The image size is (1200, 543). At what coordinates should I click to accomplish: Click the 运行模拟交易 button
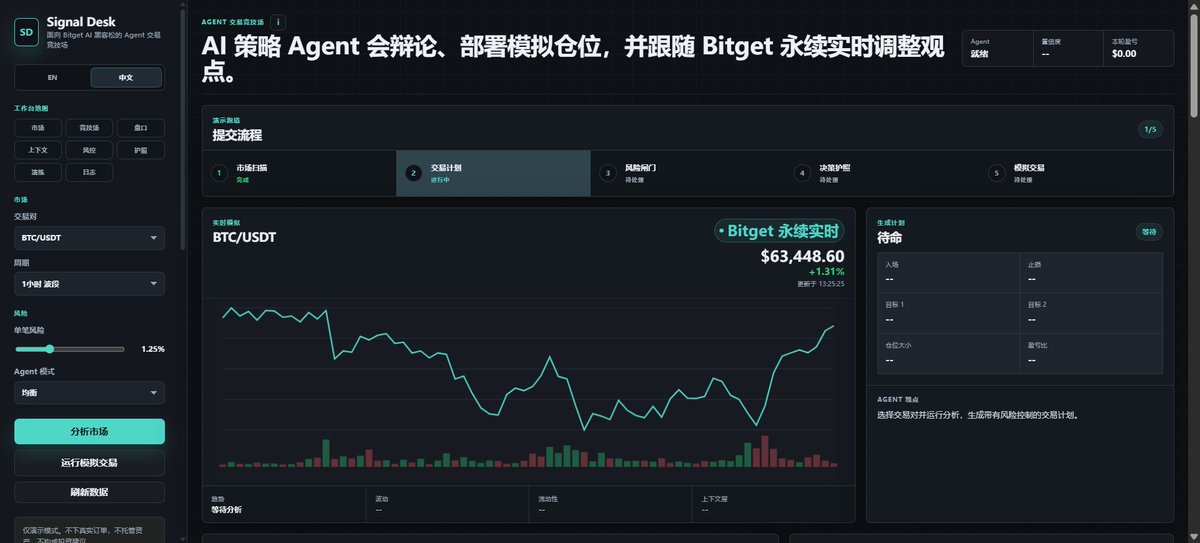(89, 462)
